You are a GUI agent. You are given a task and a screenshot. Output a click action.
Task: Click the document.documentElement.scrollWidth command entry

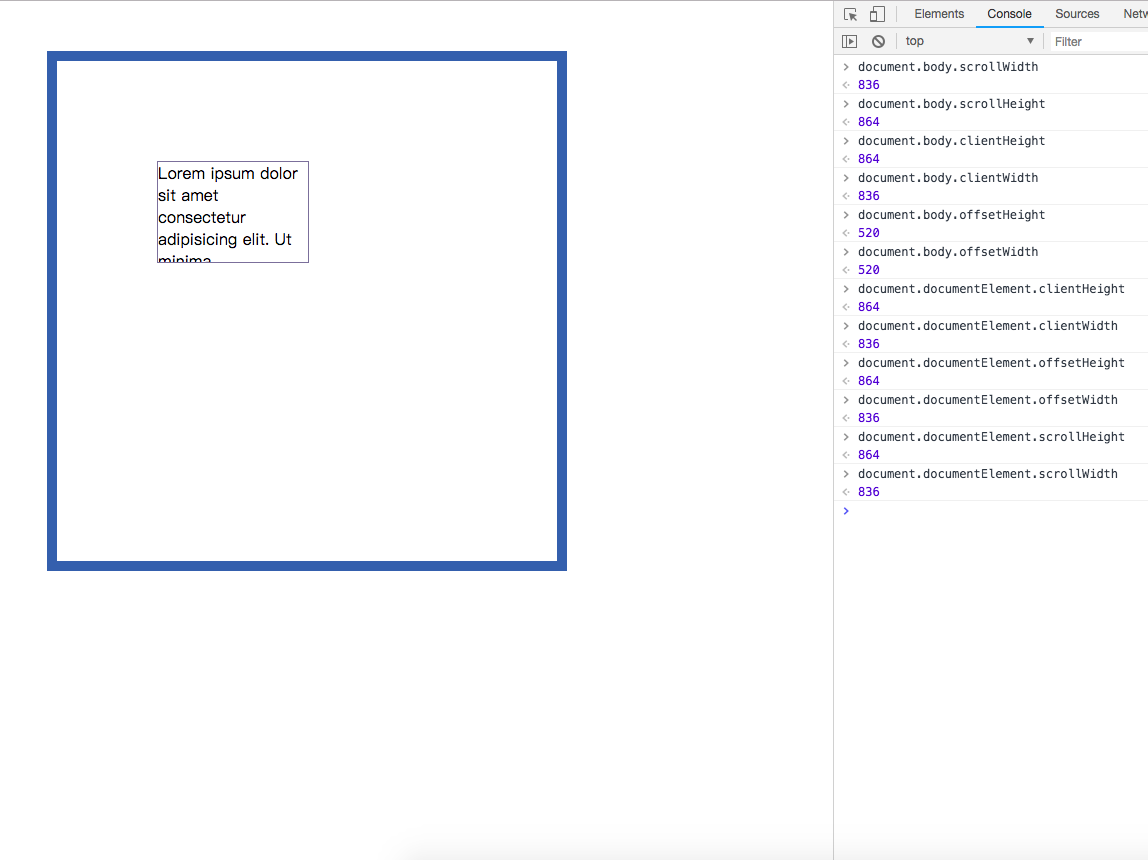pos(987,474)
